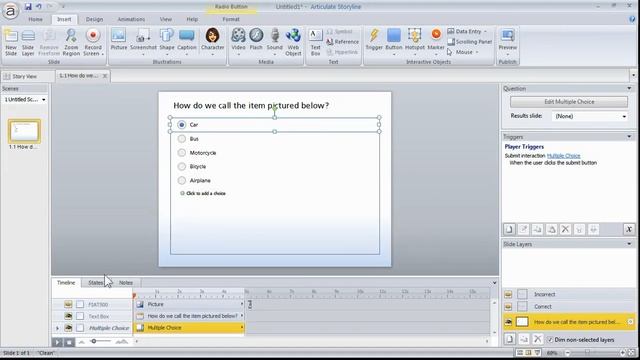Image resolution: width=640 pixels, height=360 pixels.
Task: Add a Trigger from the ribbon
Action: coord(374,40)
